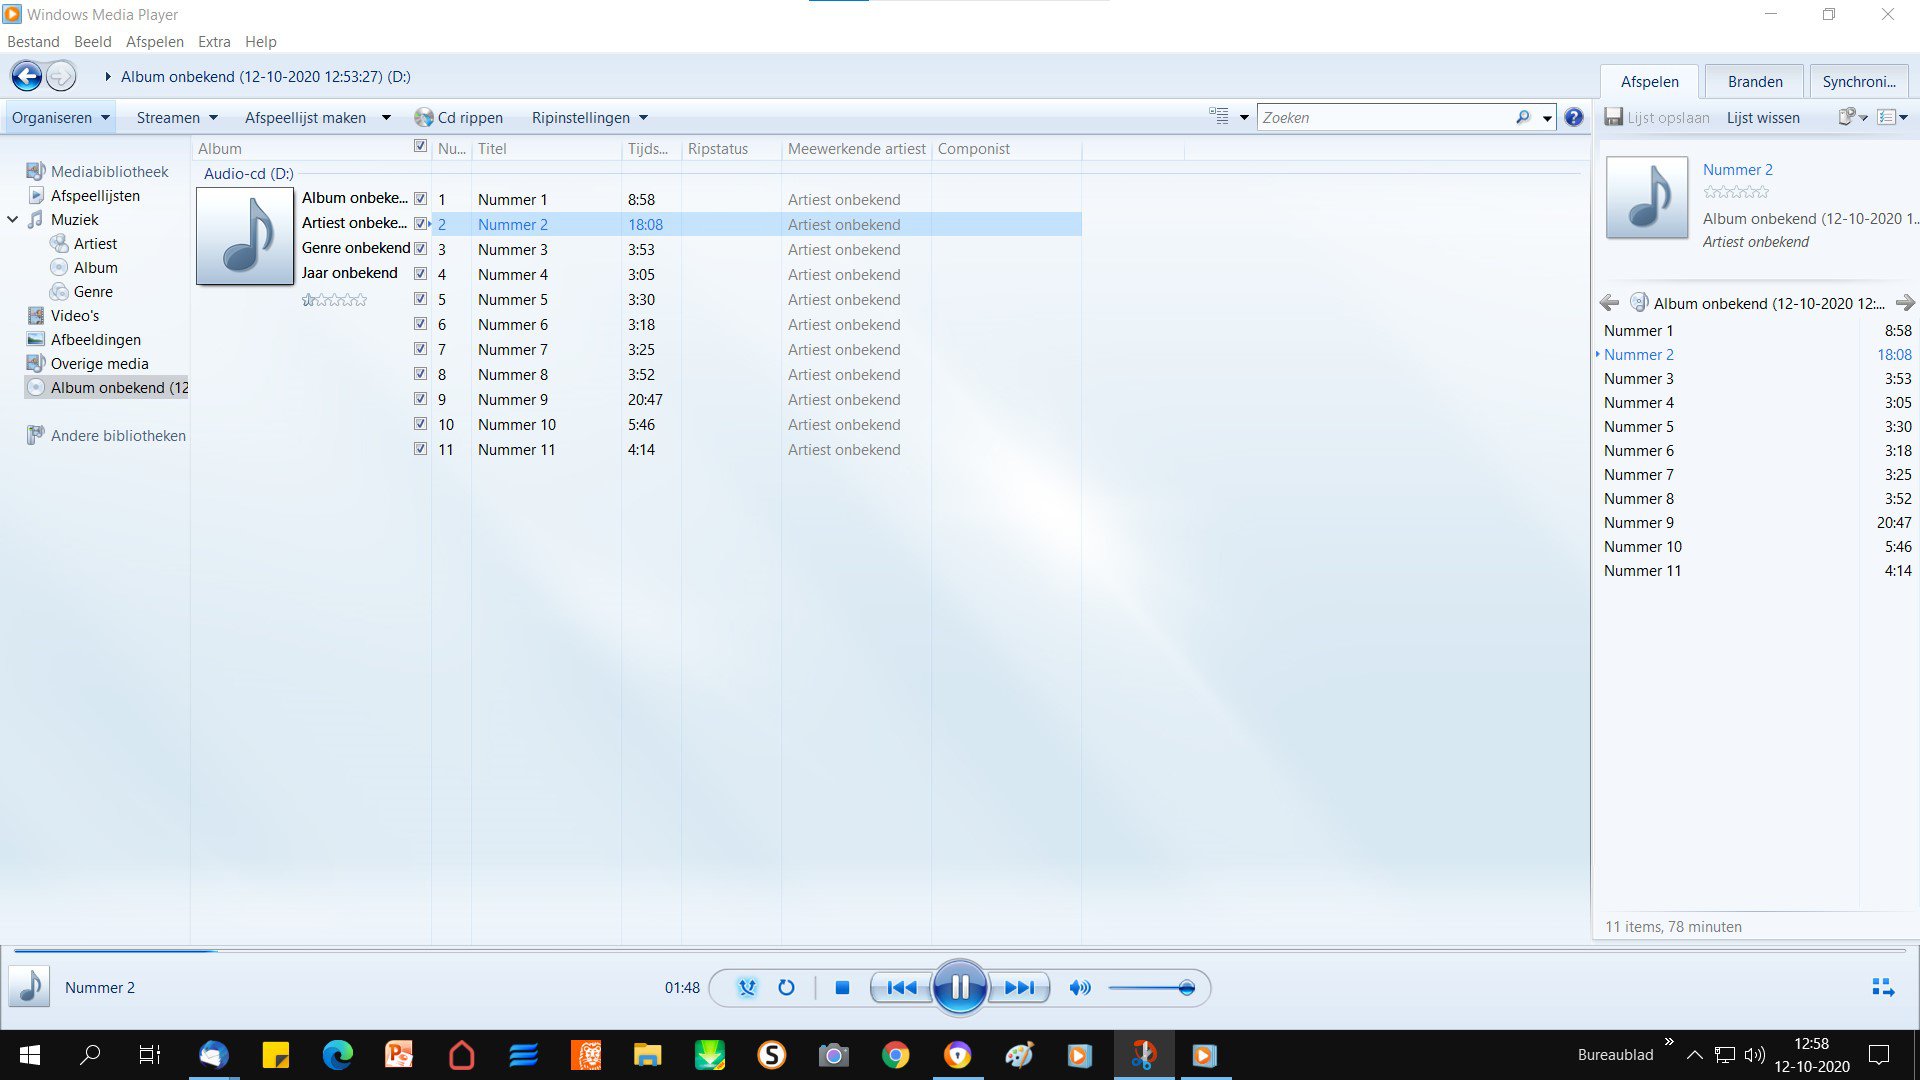The width and height of the screenshot is (1920, 1080).
Task: Click the view options icon
Action: pyautogui.click(x=1219, y=116)
